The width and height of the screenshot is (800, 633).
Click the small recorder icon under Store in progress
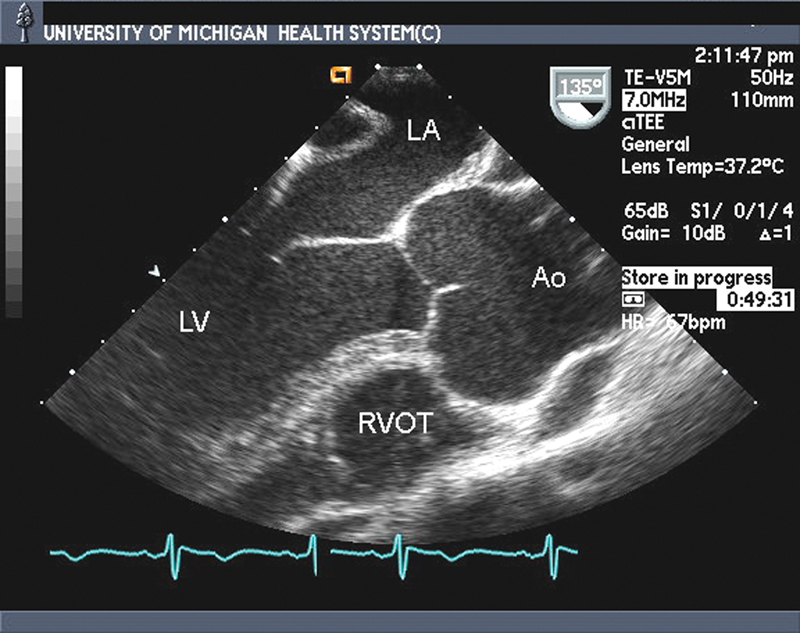(x=631, y=298)
